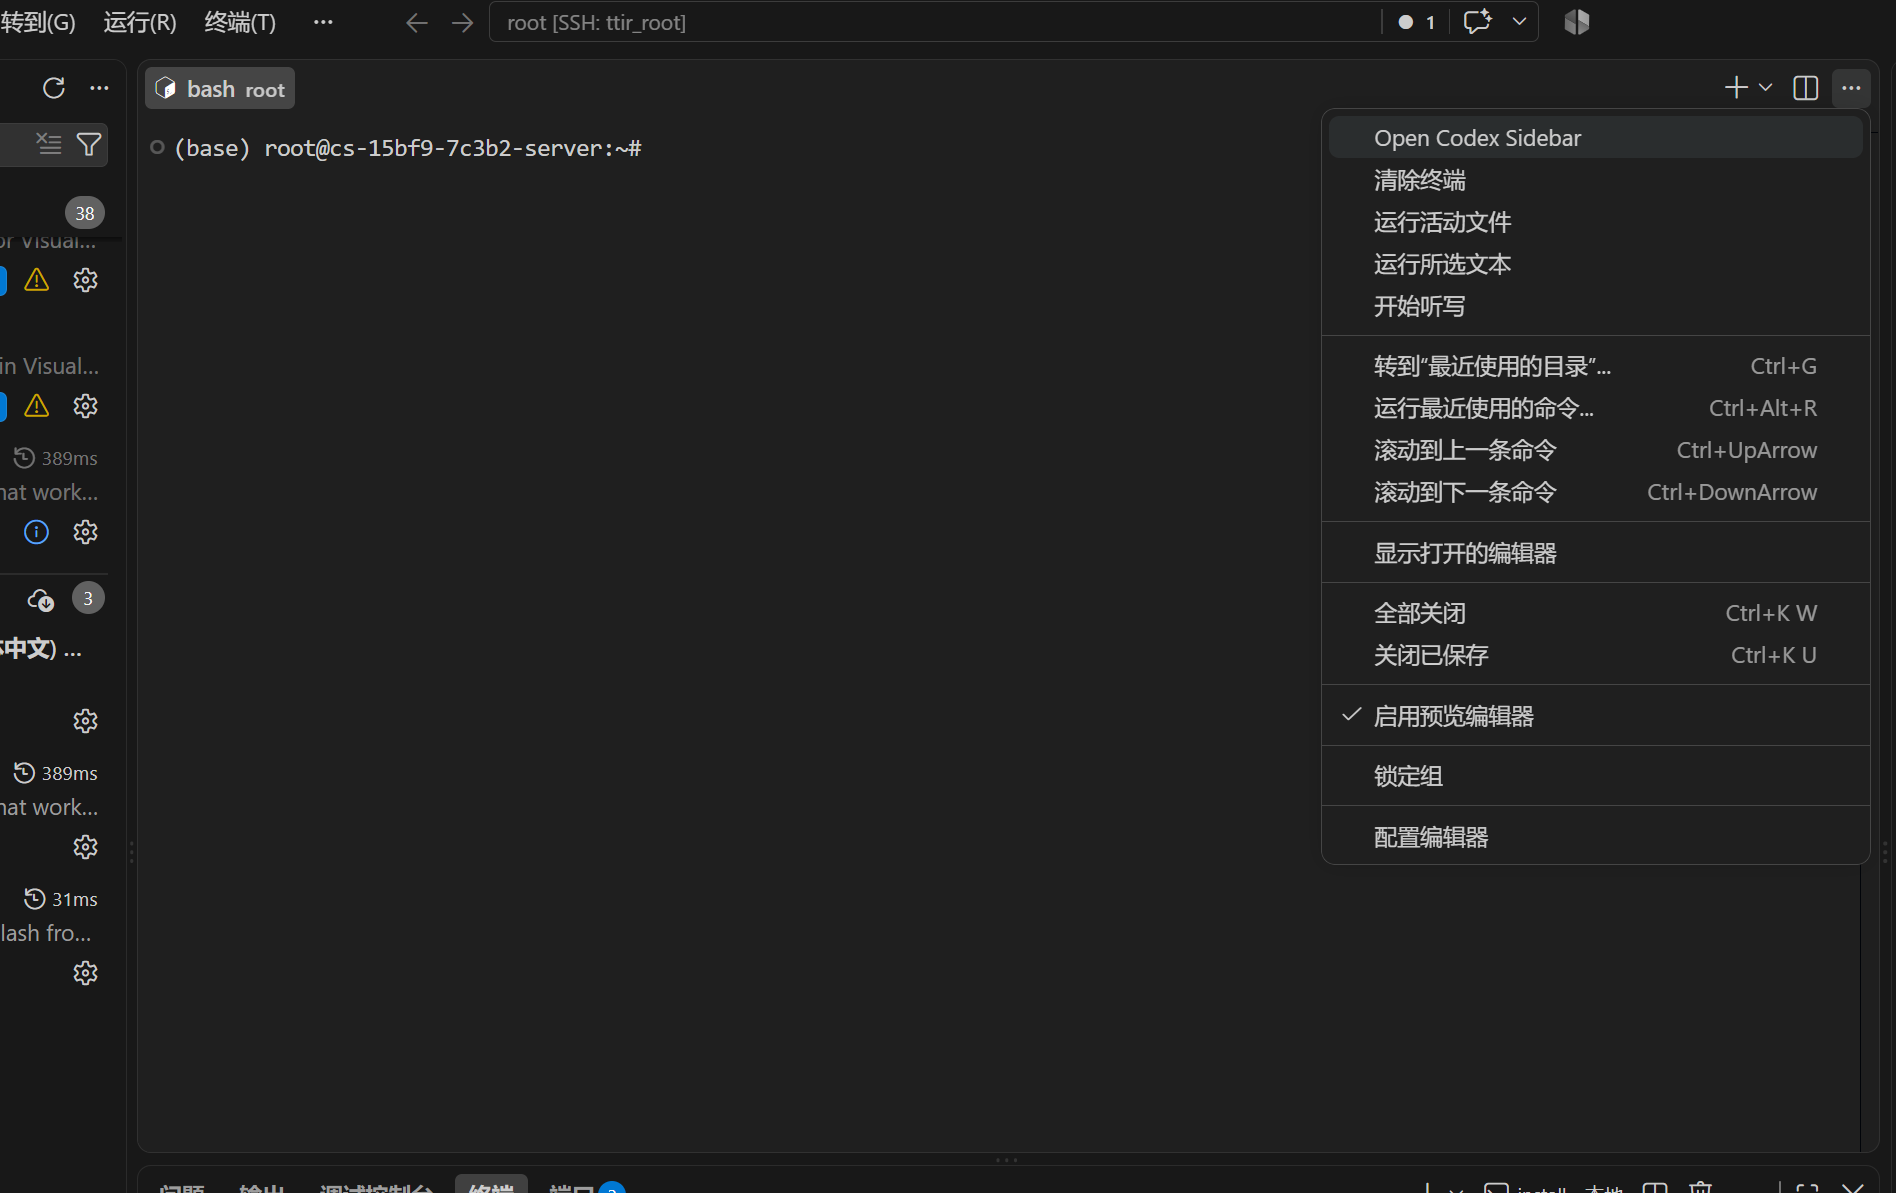Focus the terminal prompt line

pyautogui.click(x=408, y=148)
